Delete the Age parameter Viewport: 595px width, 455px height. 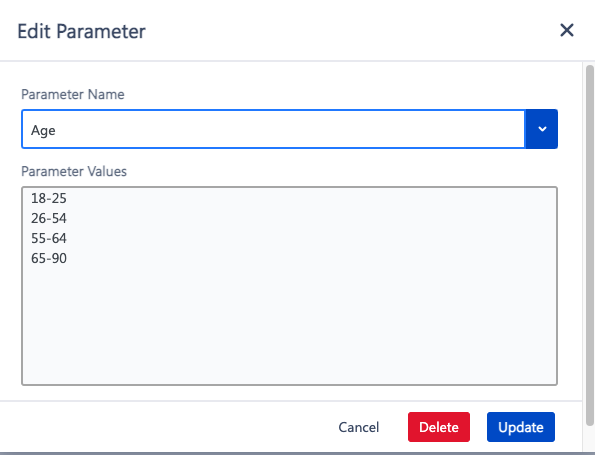pyautogui.click(x=439, y=427)
